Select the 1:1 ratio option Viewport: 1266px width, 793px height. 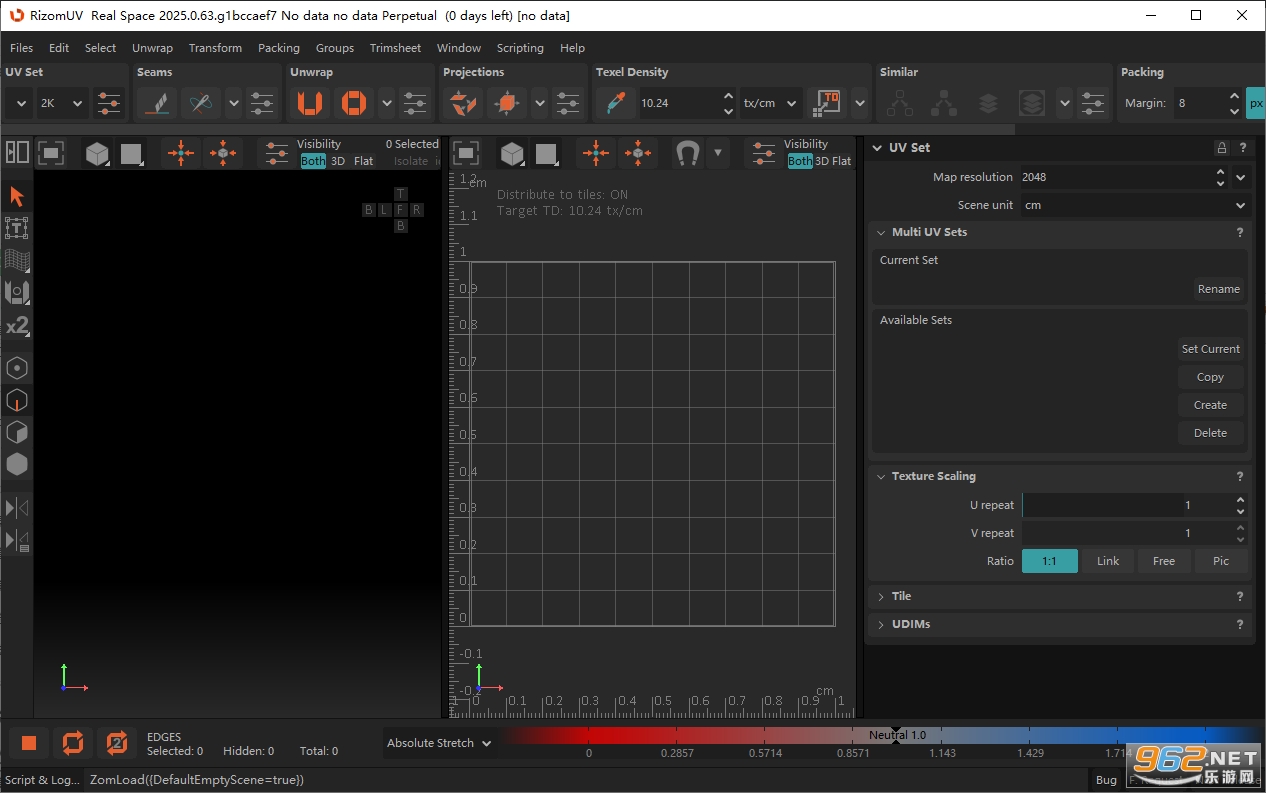(x=1050, y=561)
